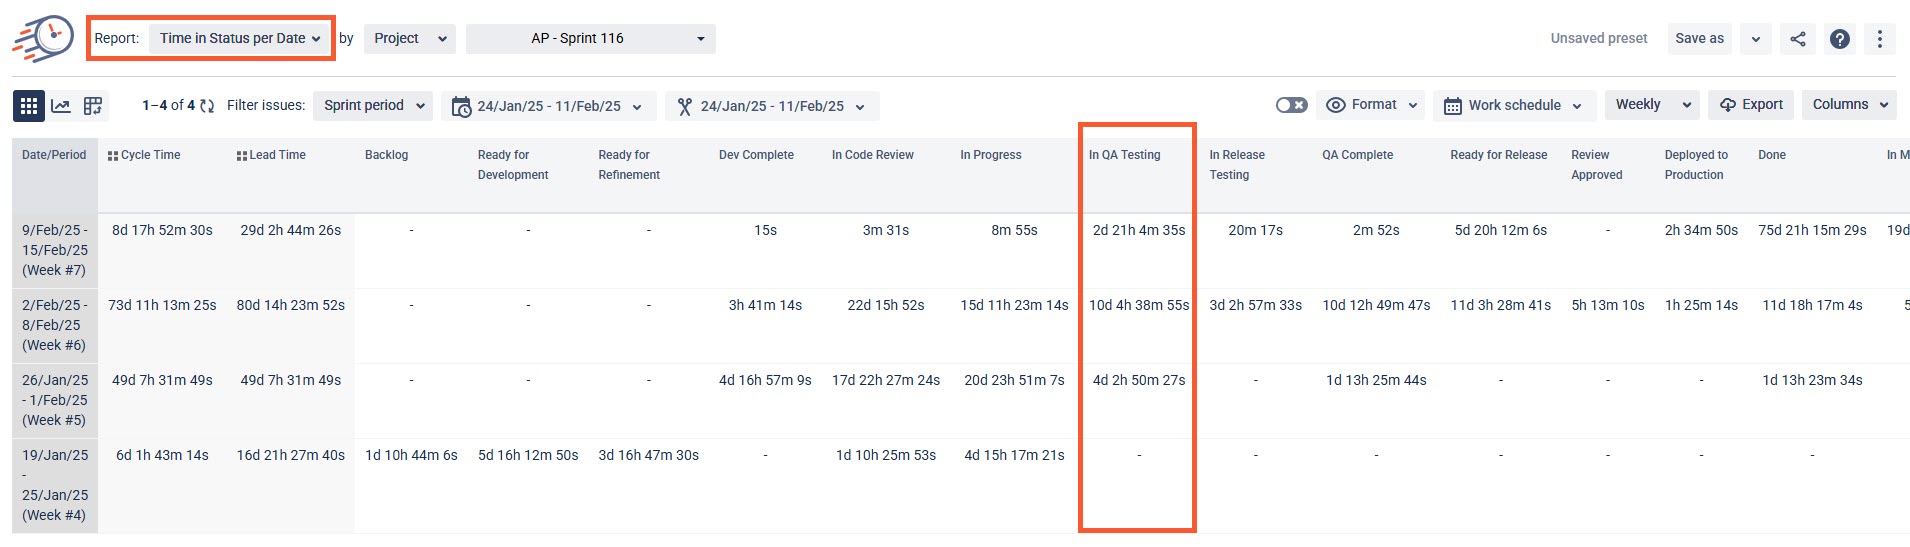Open the Weekly period dropdown
The image size is (1910, 547).
click(1652, 105)
